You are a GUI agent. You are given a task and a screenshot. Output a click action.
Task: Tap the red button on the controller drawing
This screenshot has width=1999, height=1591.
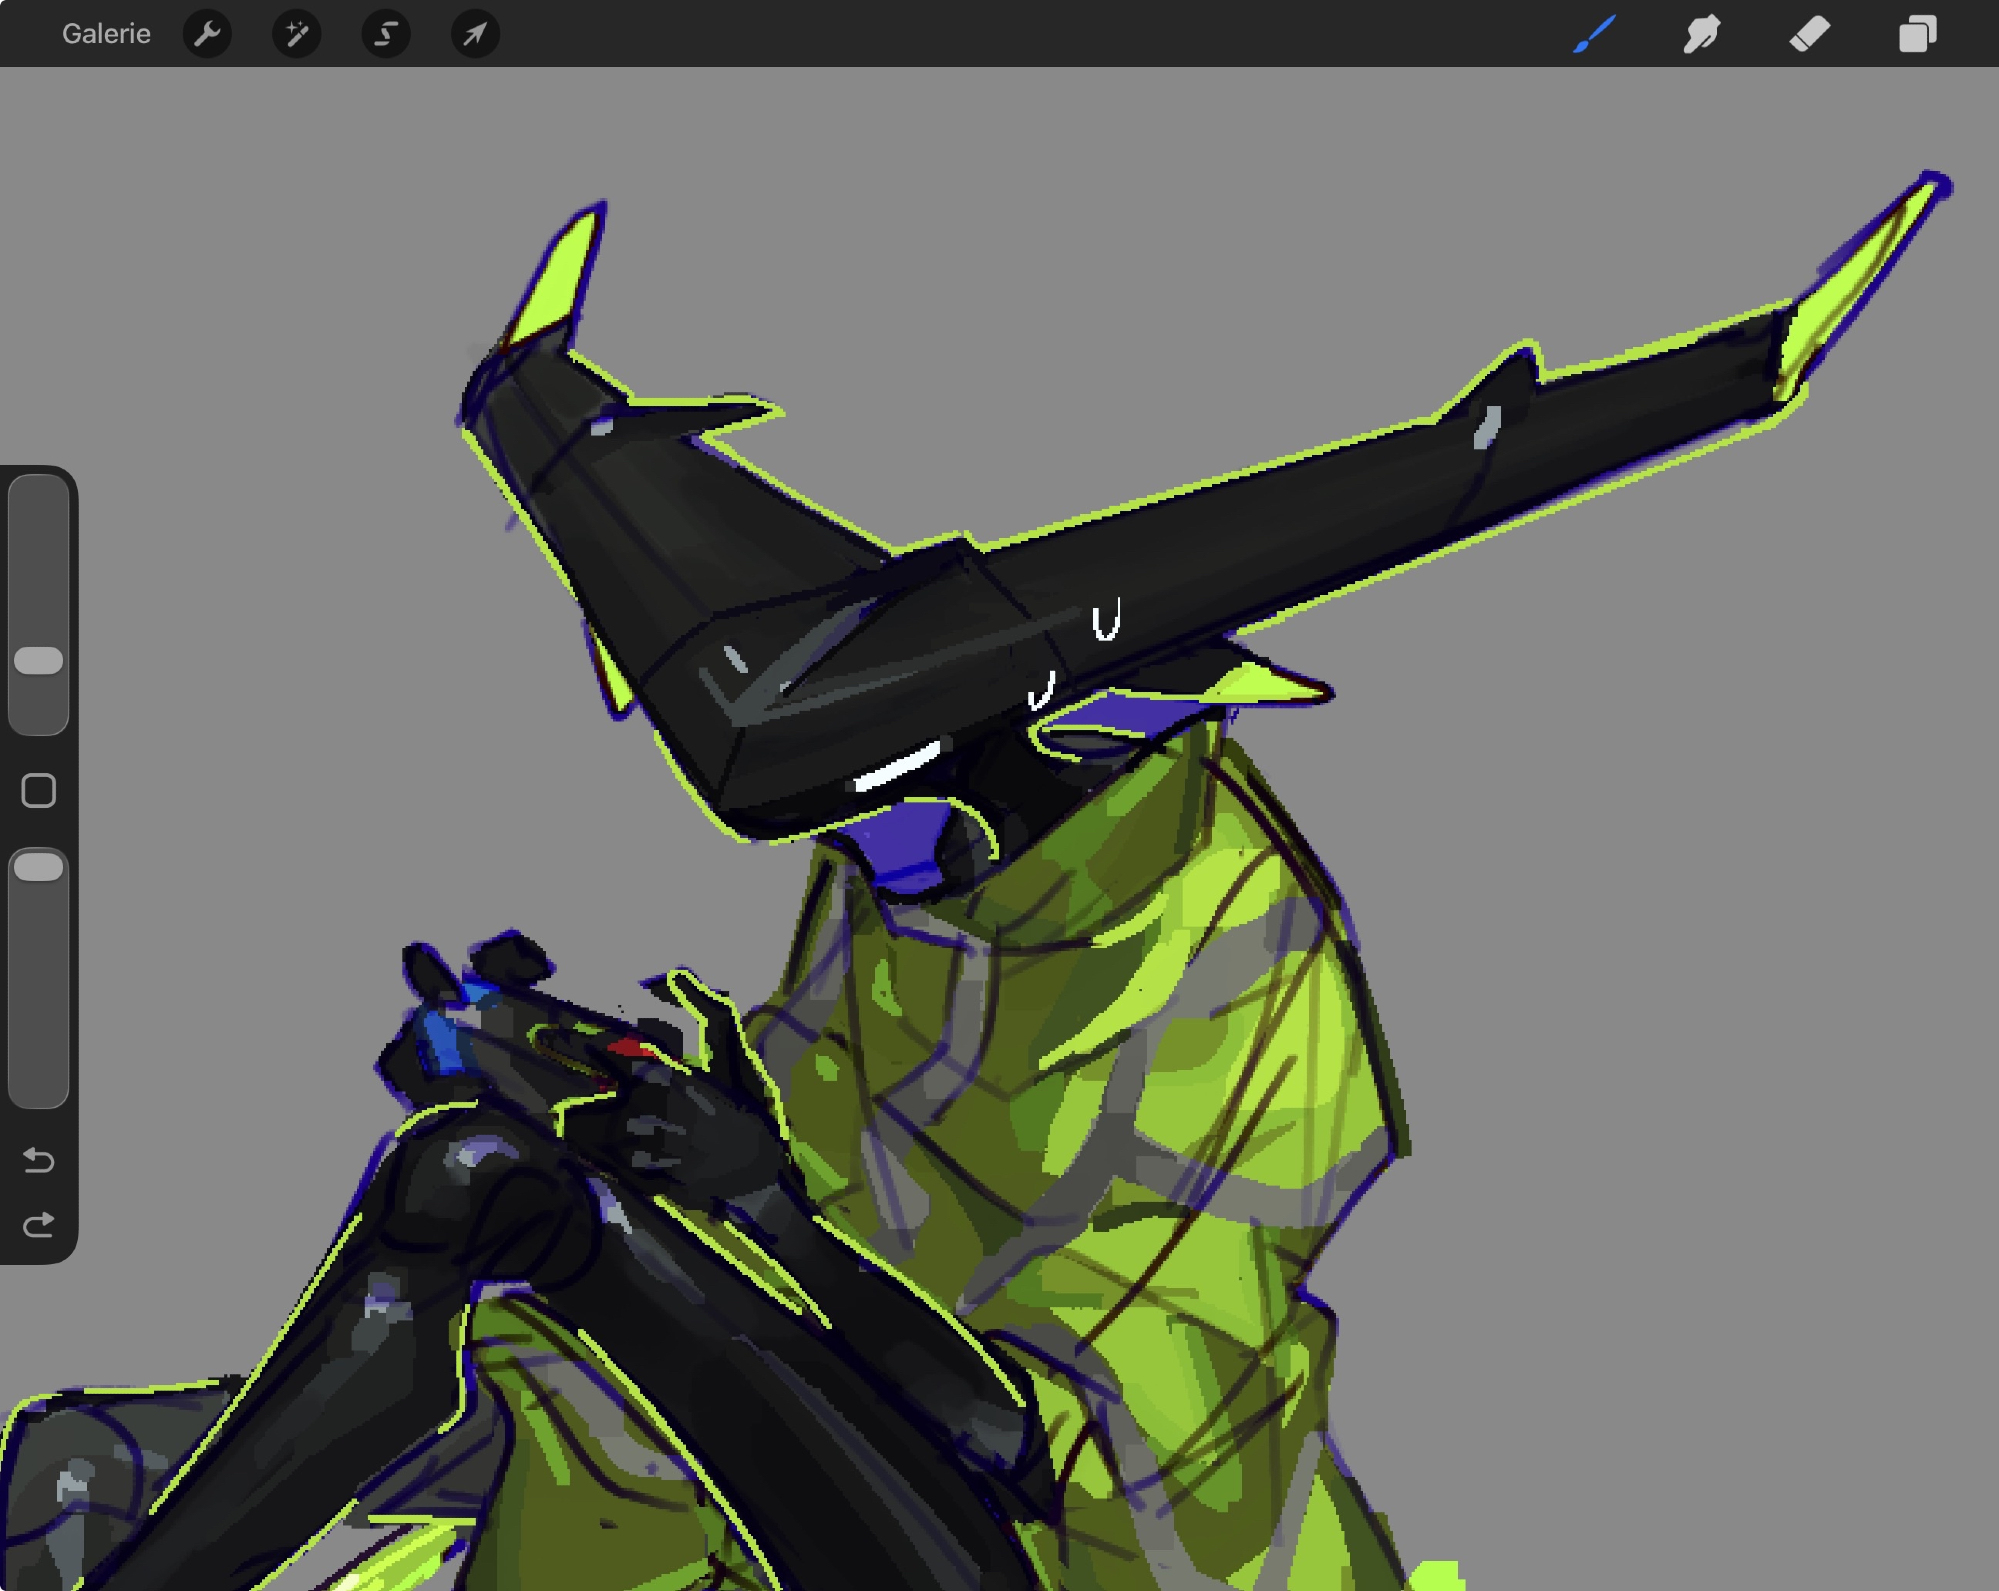click(x=628, y=1048)
